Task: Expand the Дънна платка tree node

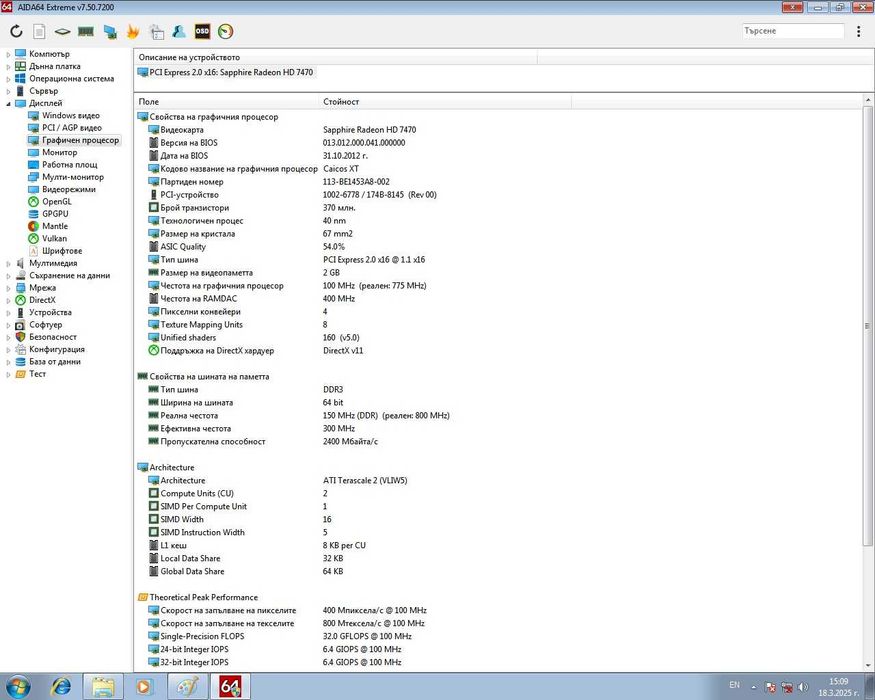Action: coord(8,67)
